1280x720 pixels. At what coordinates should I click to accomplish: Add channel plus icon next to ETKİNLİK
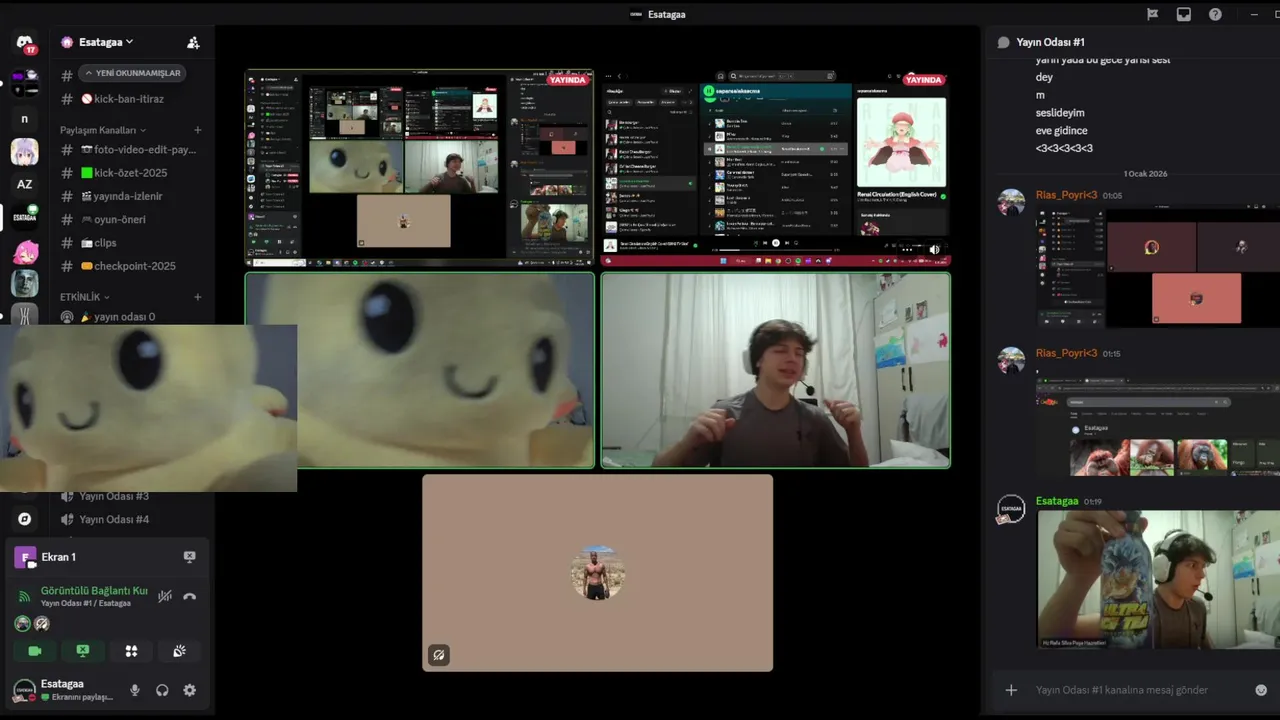click(x=197, y=297)
